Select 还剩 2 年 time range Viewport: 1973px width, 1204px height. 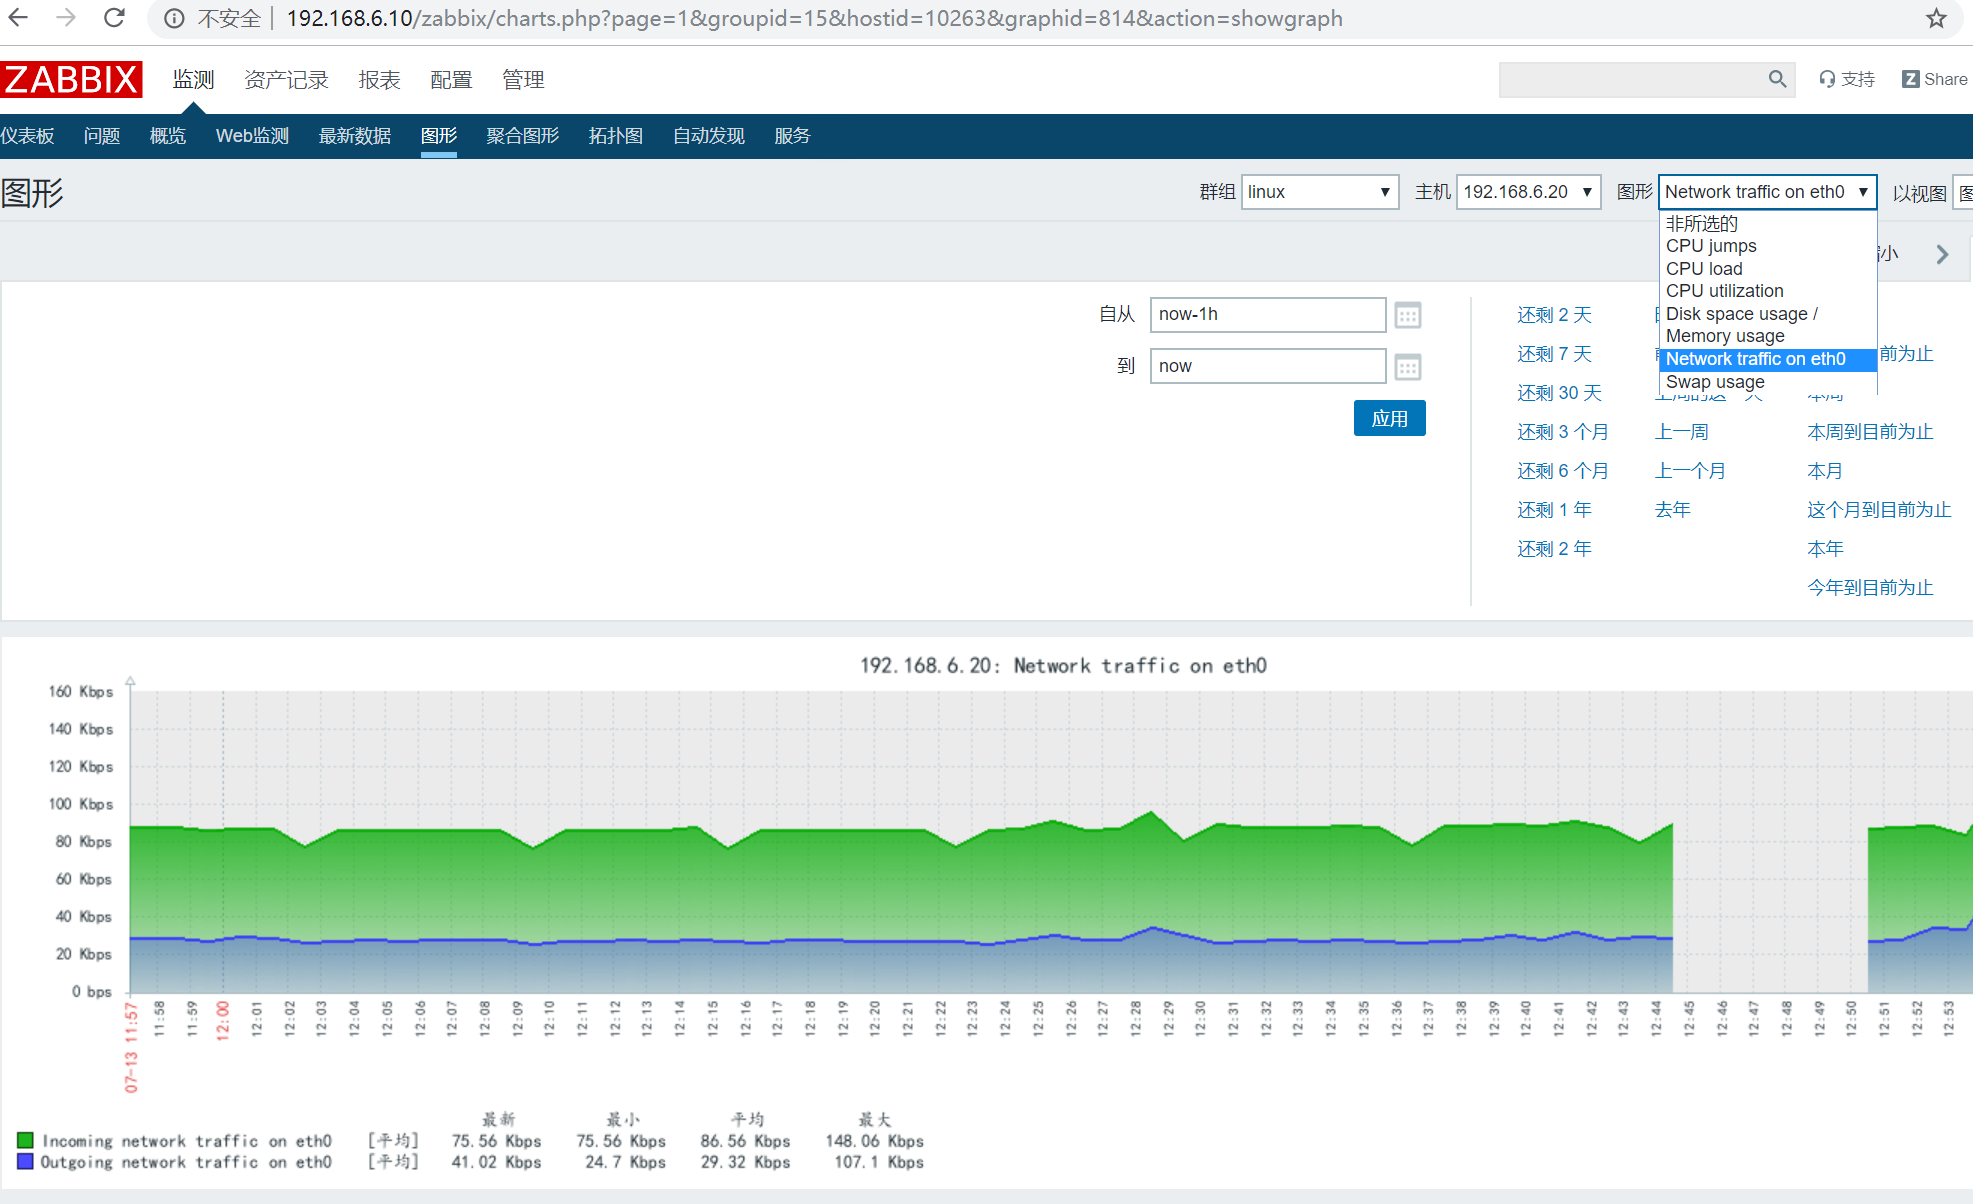pyautogui.click(x=1554, y=549)
